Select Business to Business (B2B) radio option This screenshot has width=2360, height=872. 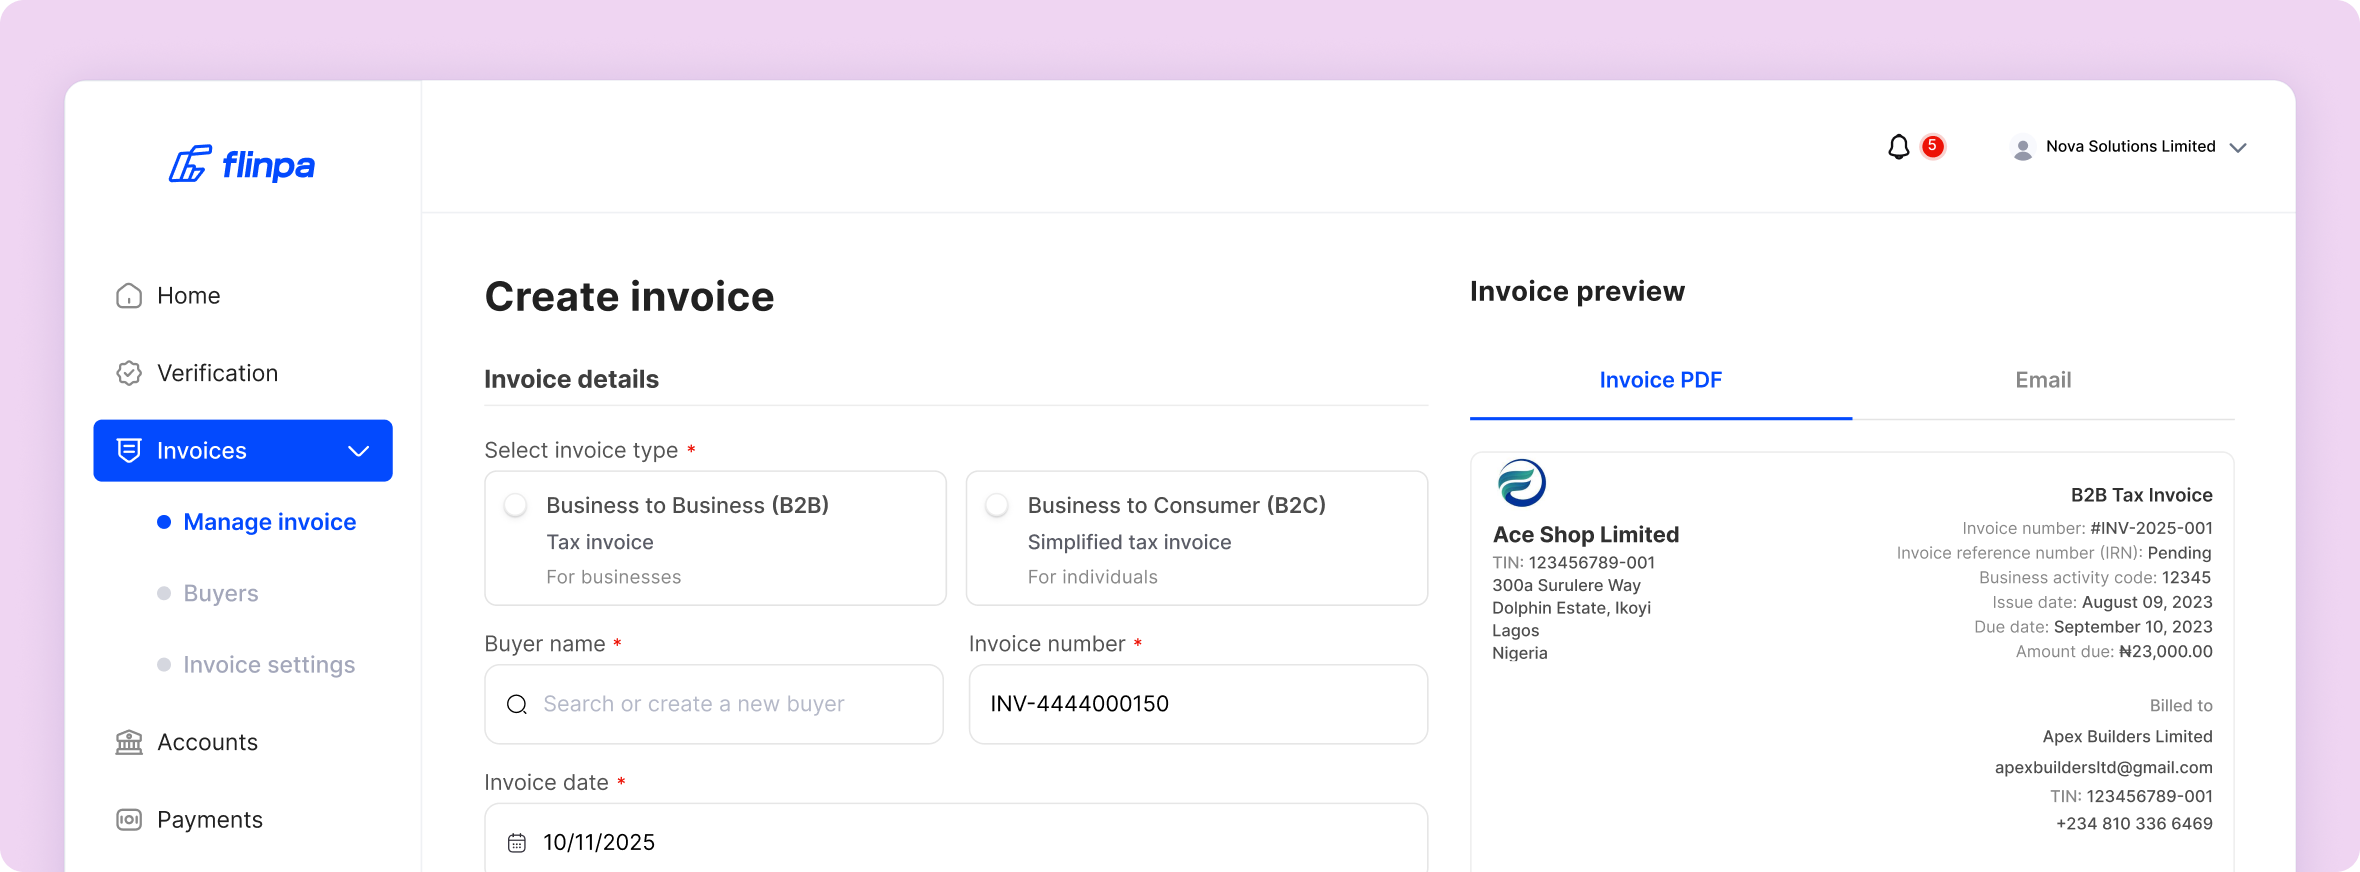(516, 506)
